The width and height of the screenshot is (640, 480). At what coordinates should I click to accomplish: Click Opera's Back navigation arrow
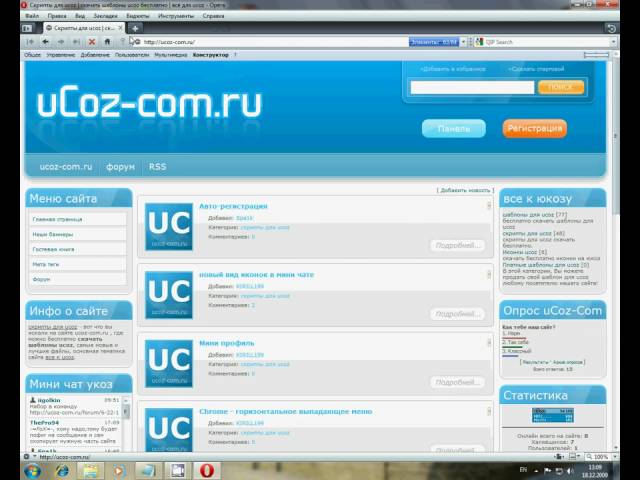coord(45,42)
